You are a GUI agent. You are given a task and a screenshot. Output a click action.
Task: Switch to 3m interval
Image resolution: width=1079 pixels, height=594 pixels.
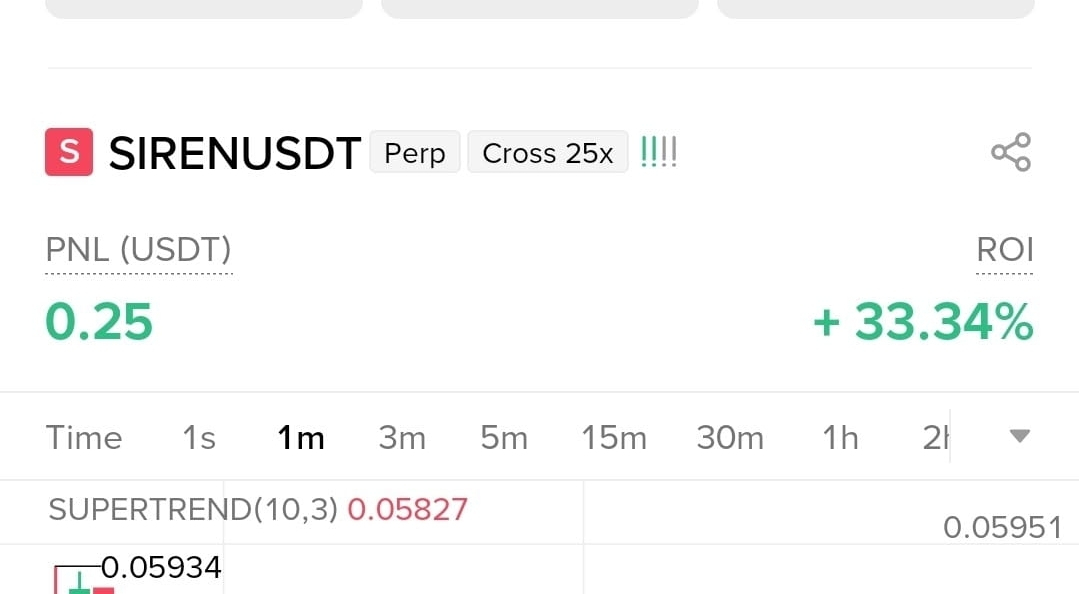coord(402,438)
